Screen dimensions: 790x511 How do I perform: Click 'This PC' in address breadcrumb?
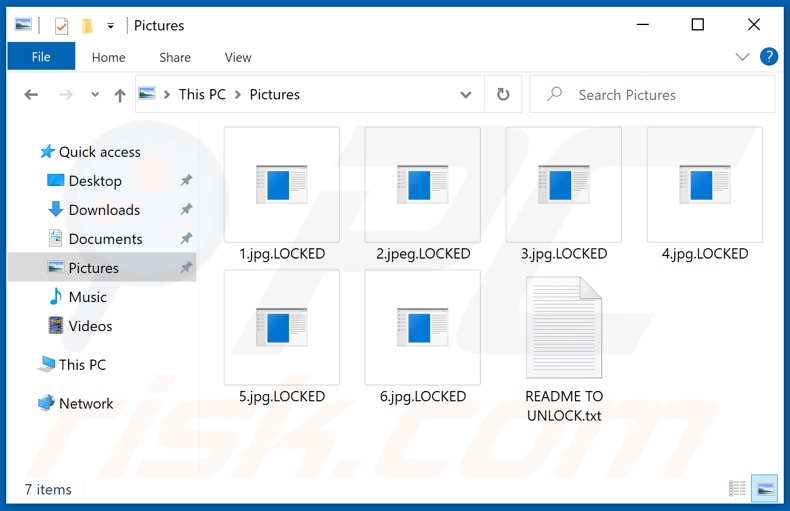pos(202,95)
